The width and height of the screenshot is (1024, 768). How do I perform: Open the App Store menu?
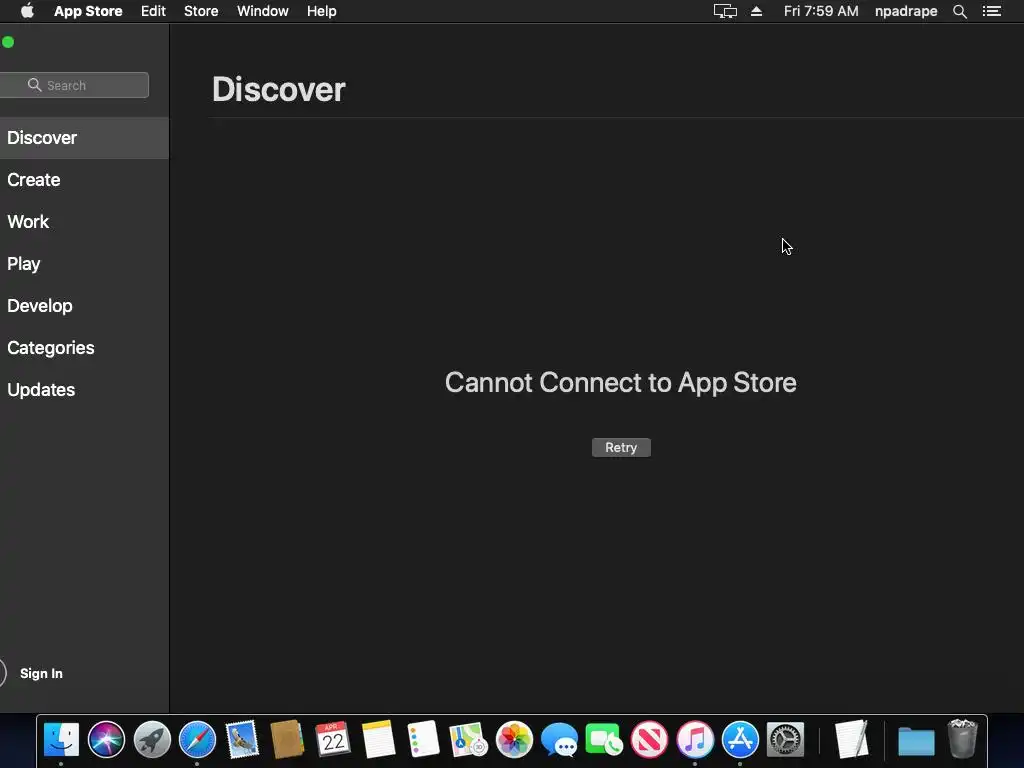coord(88,11)
